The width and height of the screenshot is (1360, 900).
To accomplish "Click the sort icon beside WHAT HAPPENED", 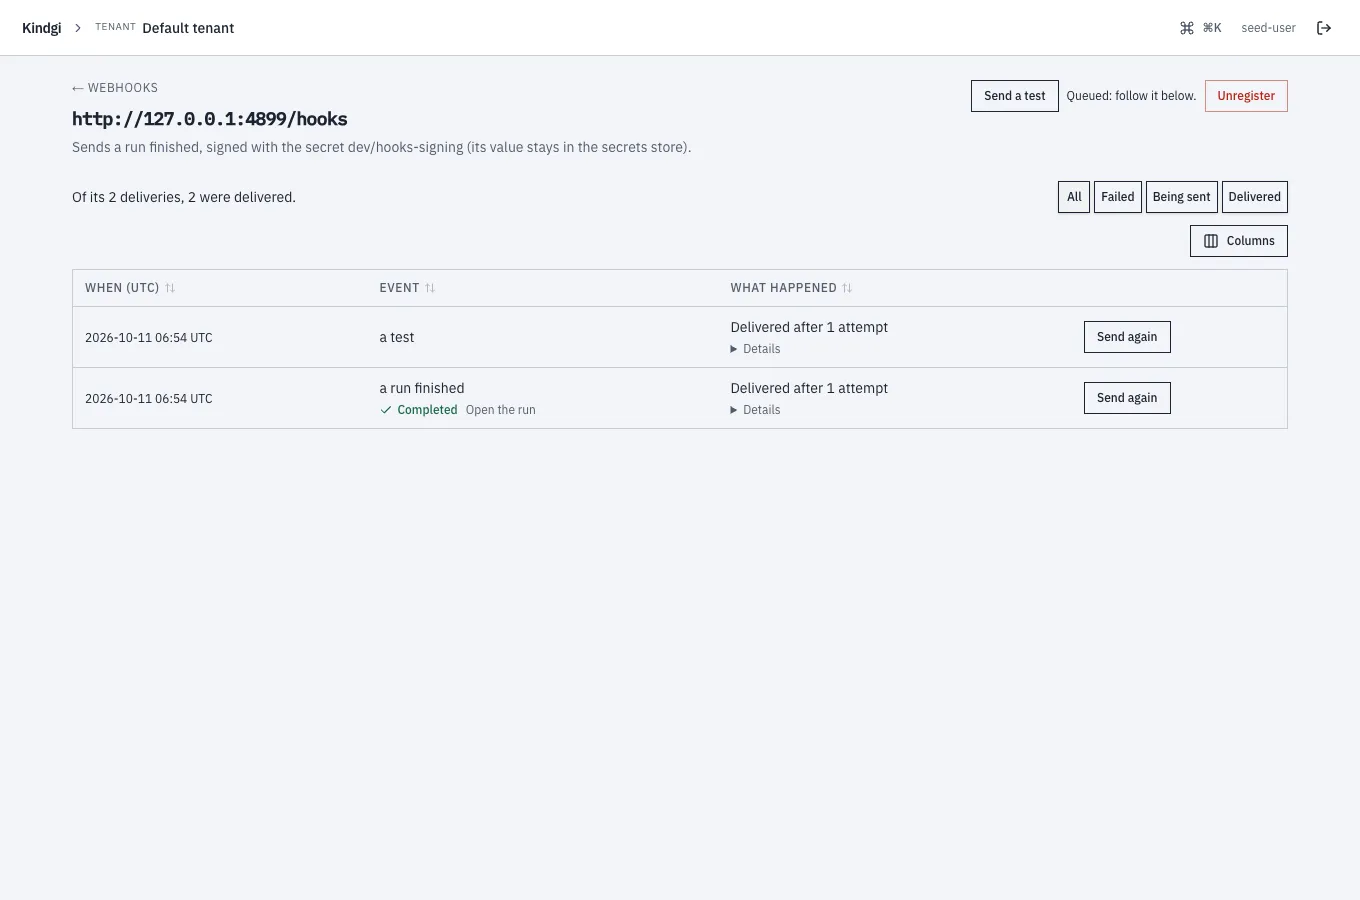I will point(847,288).
